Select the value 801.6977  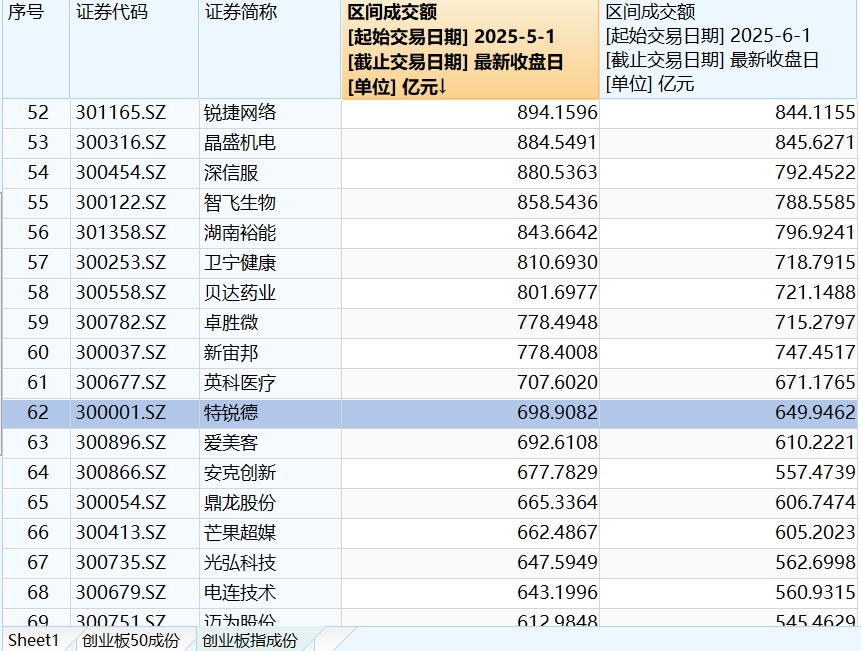pyautogui.click(x=471, y=293)
